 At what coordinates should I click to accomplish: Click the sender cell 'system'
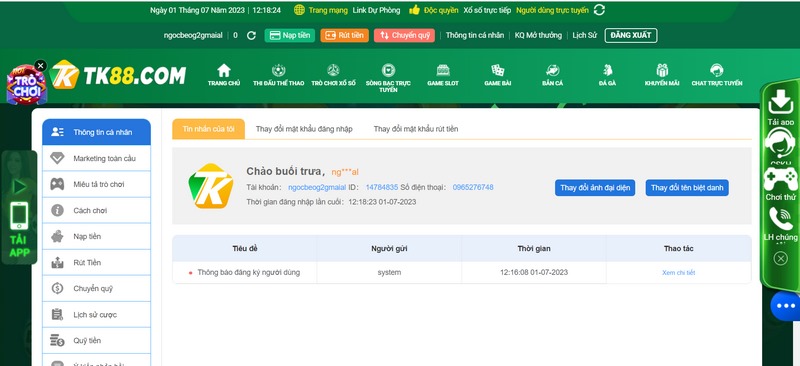(389, 273)
